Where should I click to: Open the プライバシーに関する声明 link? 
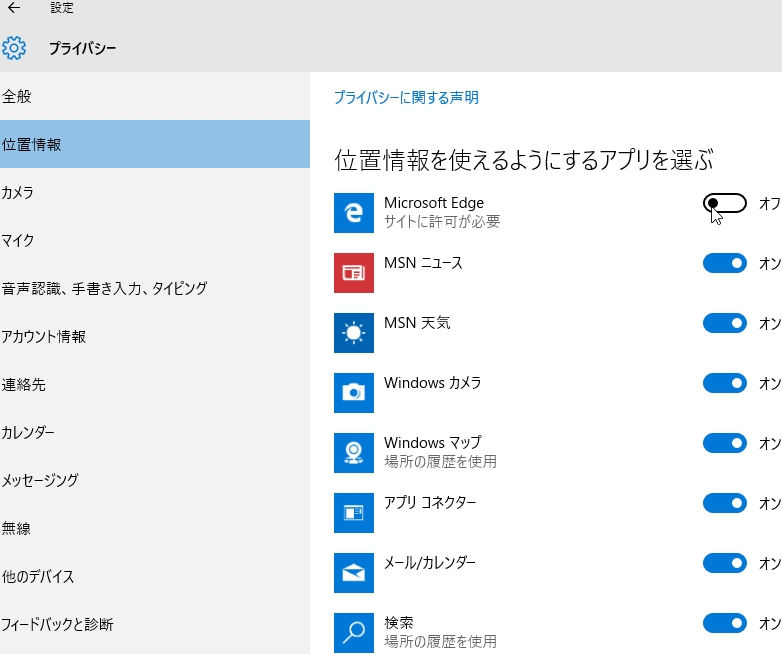(x=406, y=97)
